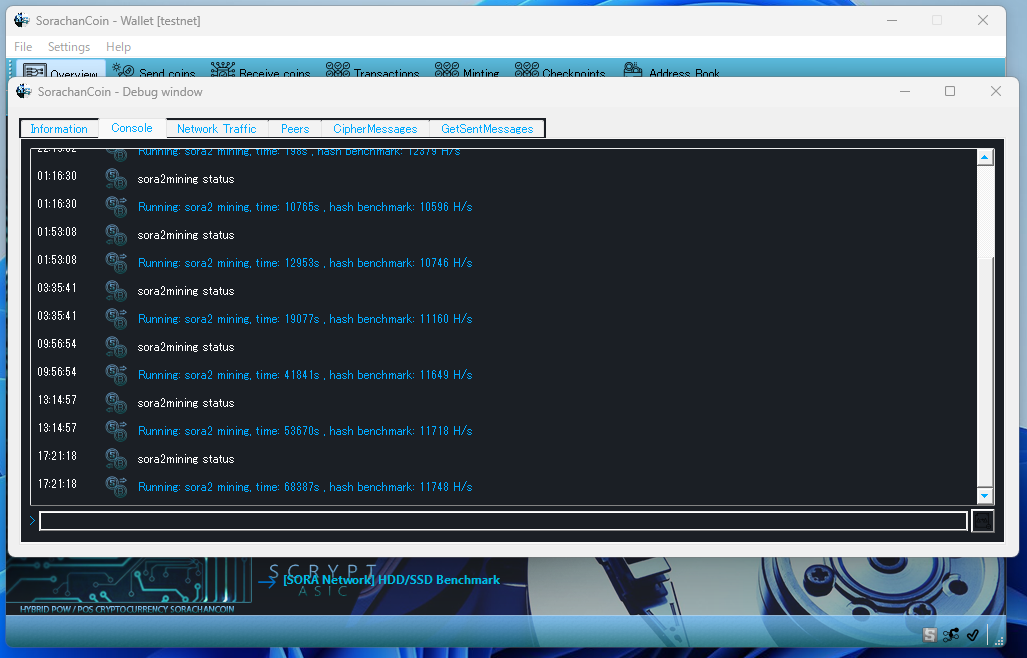Open the CipherMessages tab
This screenshot has height=658, width=1027.
[x=375, y=129]
